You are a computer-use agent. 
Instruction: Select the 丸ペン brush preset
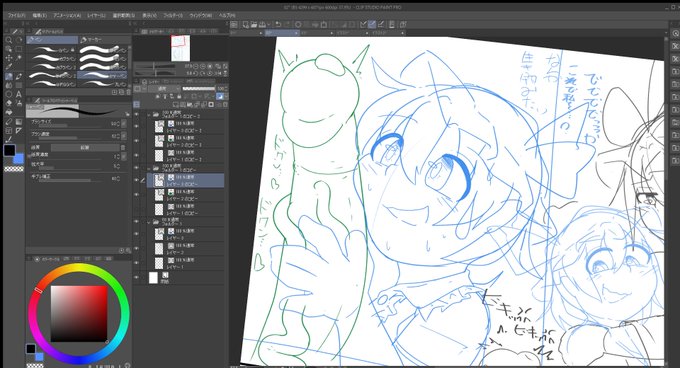(x=103, y=84)
